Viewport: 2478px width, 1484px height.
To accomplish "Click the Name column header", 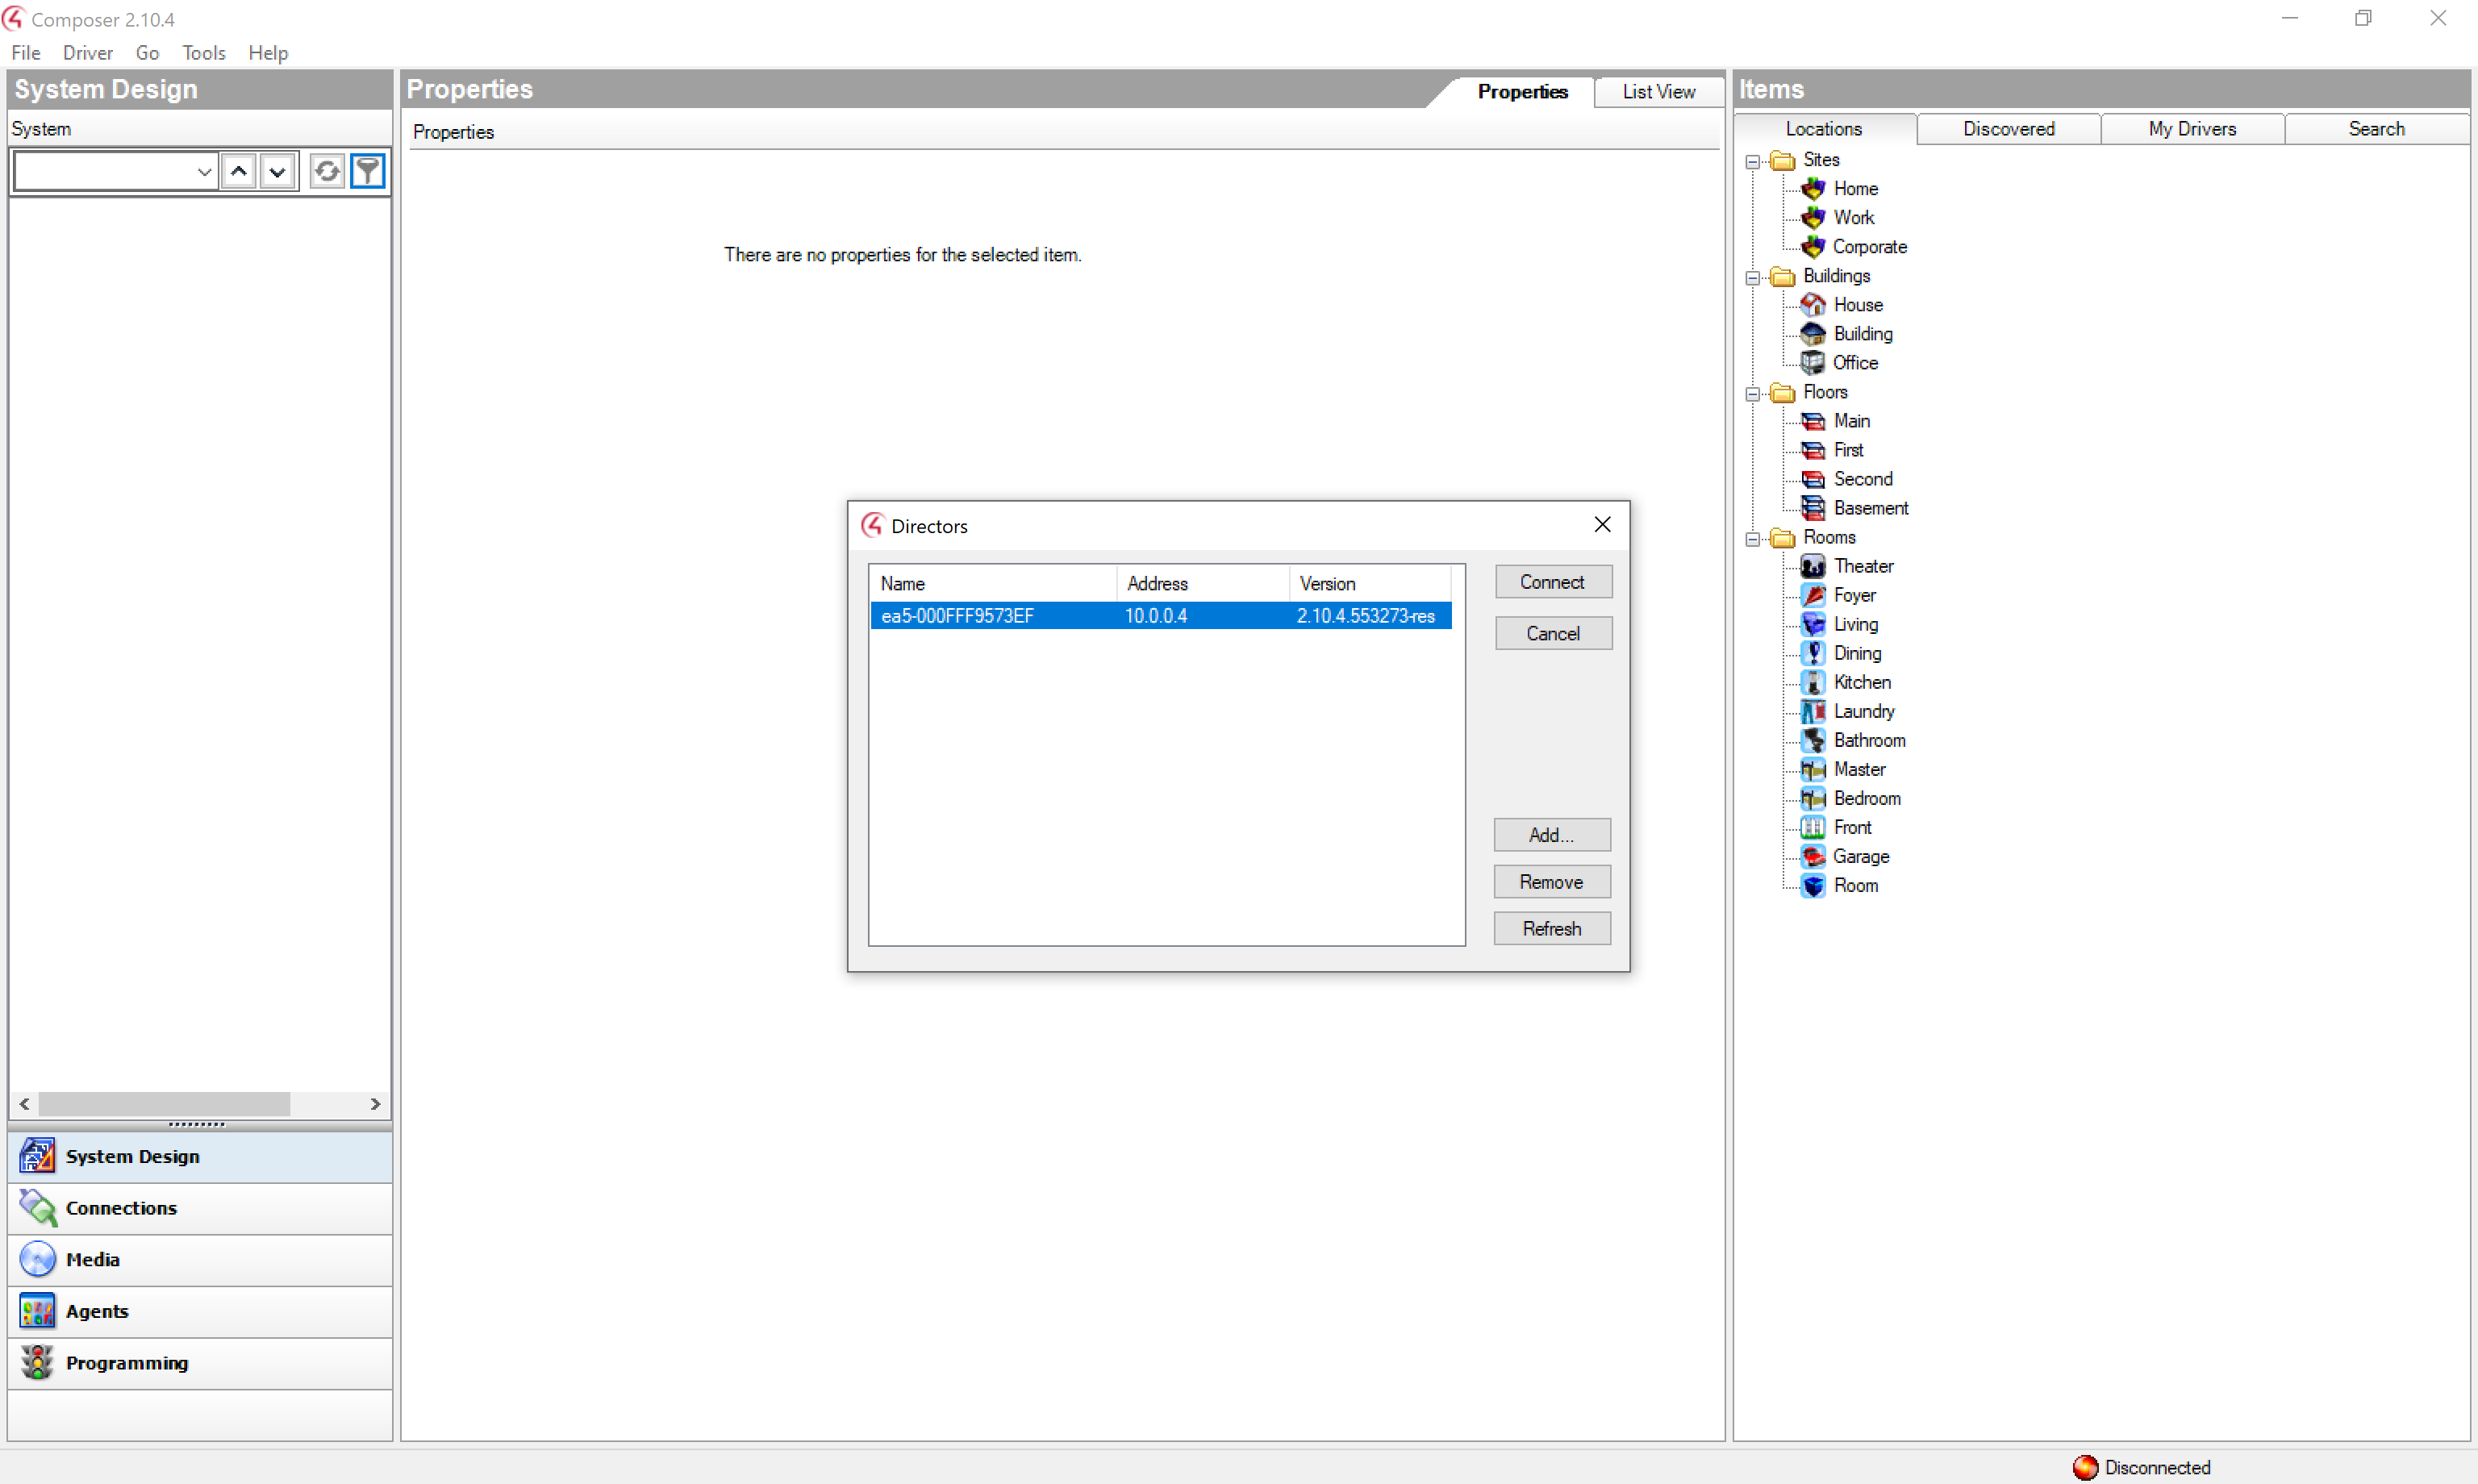I will click(993, 584).
